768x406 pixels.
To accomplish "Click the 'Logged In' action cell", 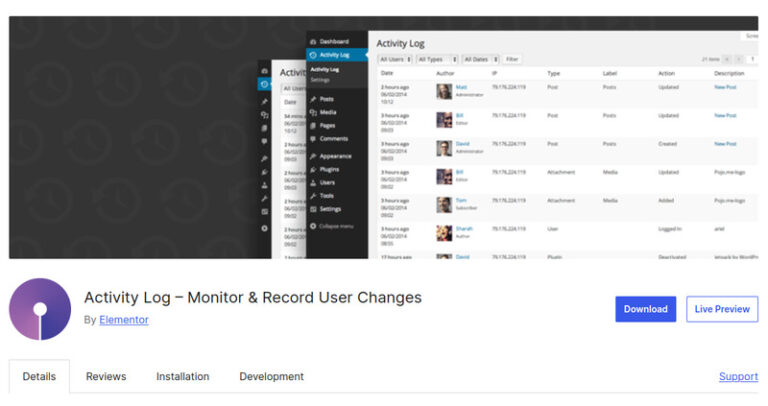I will tap(670, 229).
